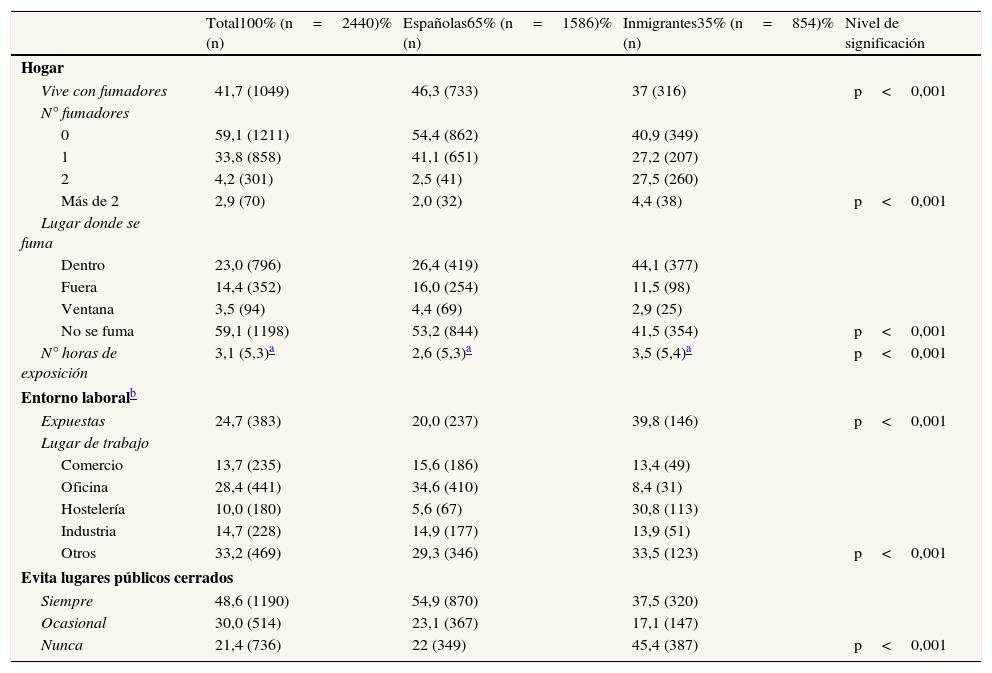992x673 pixels.
Task: Click the Lugar de trabajo subheading
Action: 95,443
